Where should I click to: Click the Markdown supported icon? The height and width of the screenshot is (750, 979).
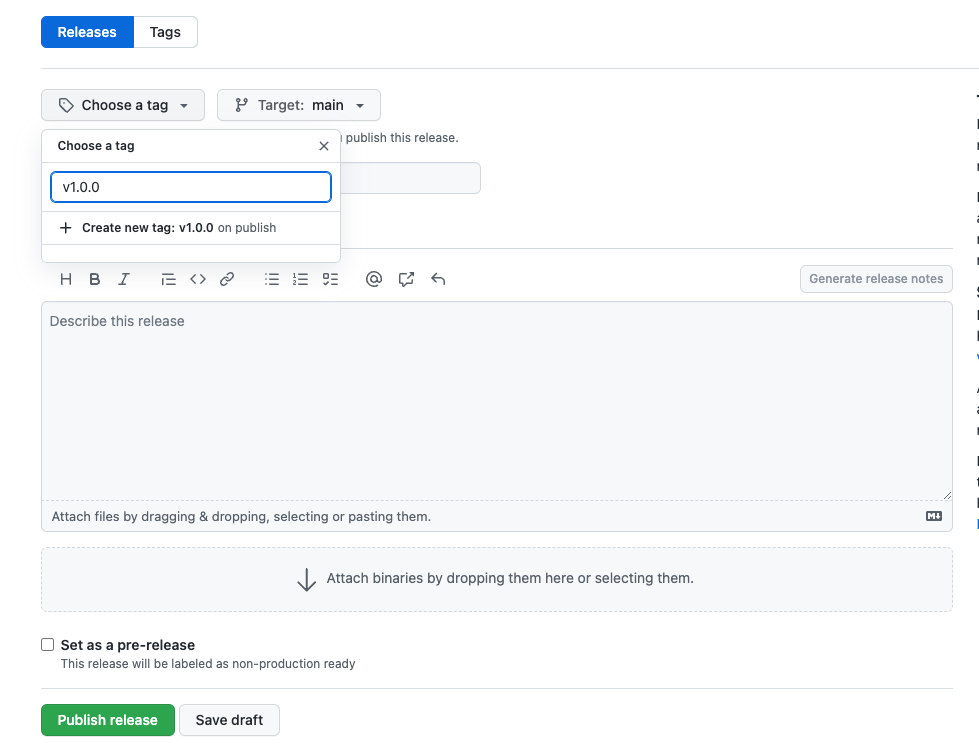(x=933, y=516)
